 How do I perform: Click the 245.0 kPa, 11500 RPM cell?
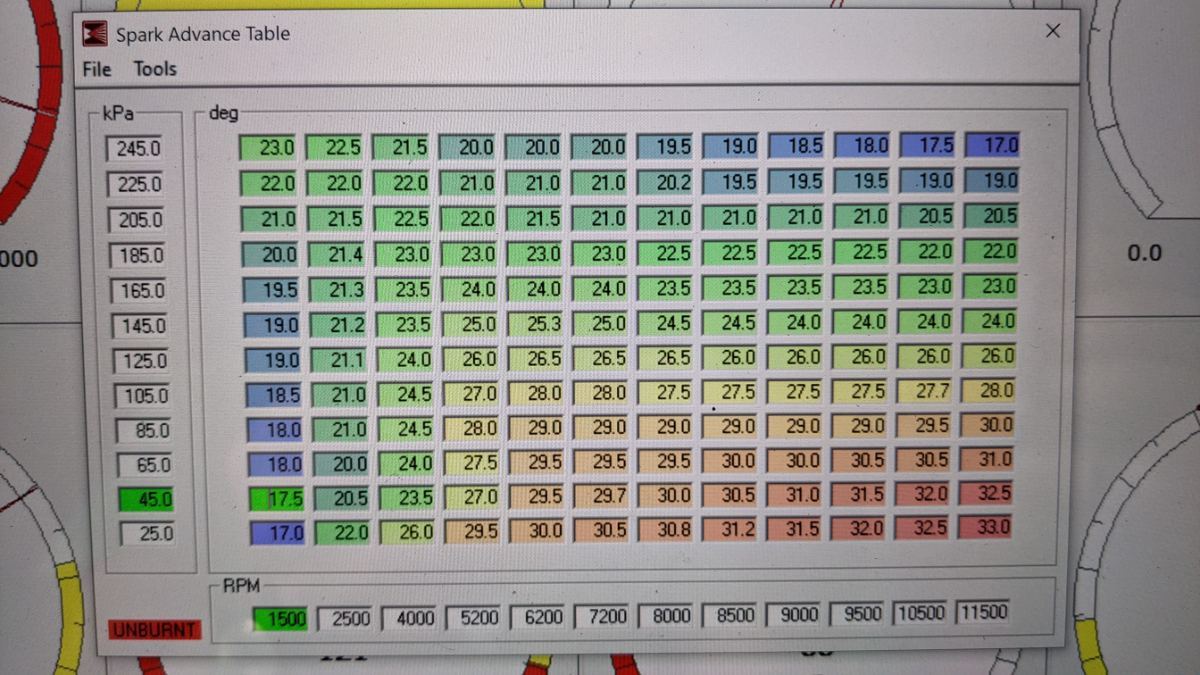click(x=992, y=145)
